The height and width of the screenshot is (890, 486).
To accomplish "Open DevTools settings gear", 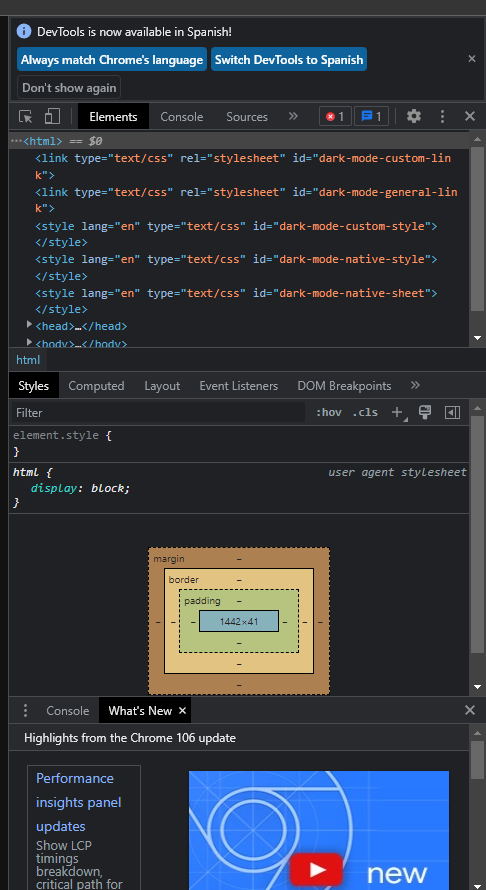I will tap(414, 116).
